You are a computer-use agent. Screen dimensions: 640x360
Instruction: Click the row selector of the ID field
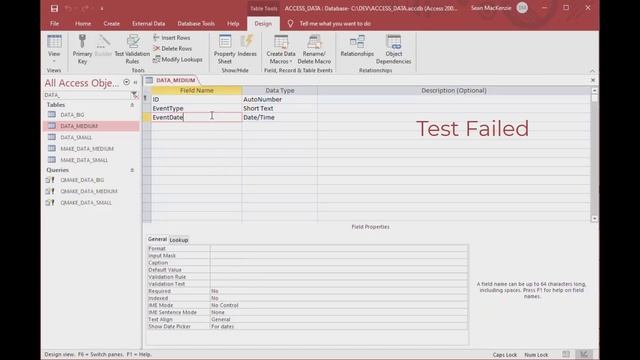147,99
